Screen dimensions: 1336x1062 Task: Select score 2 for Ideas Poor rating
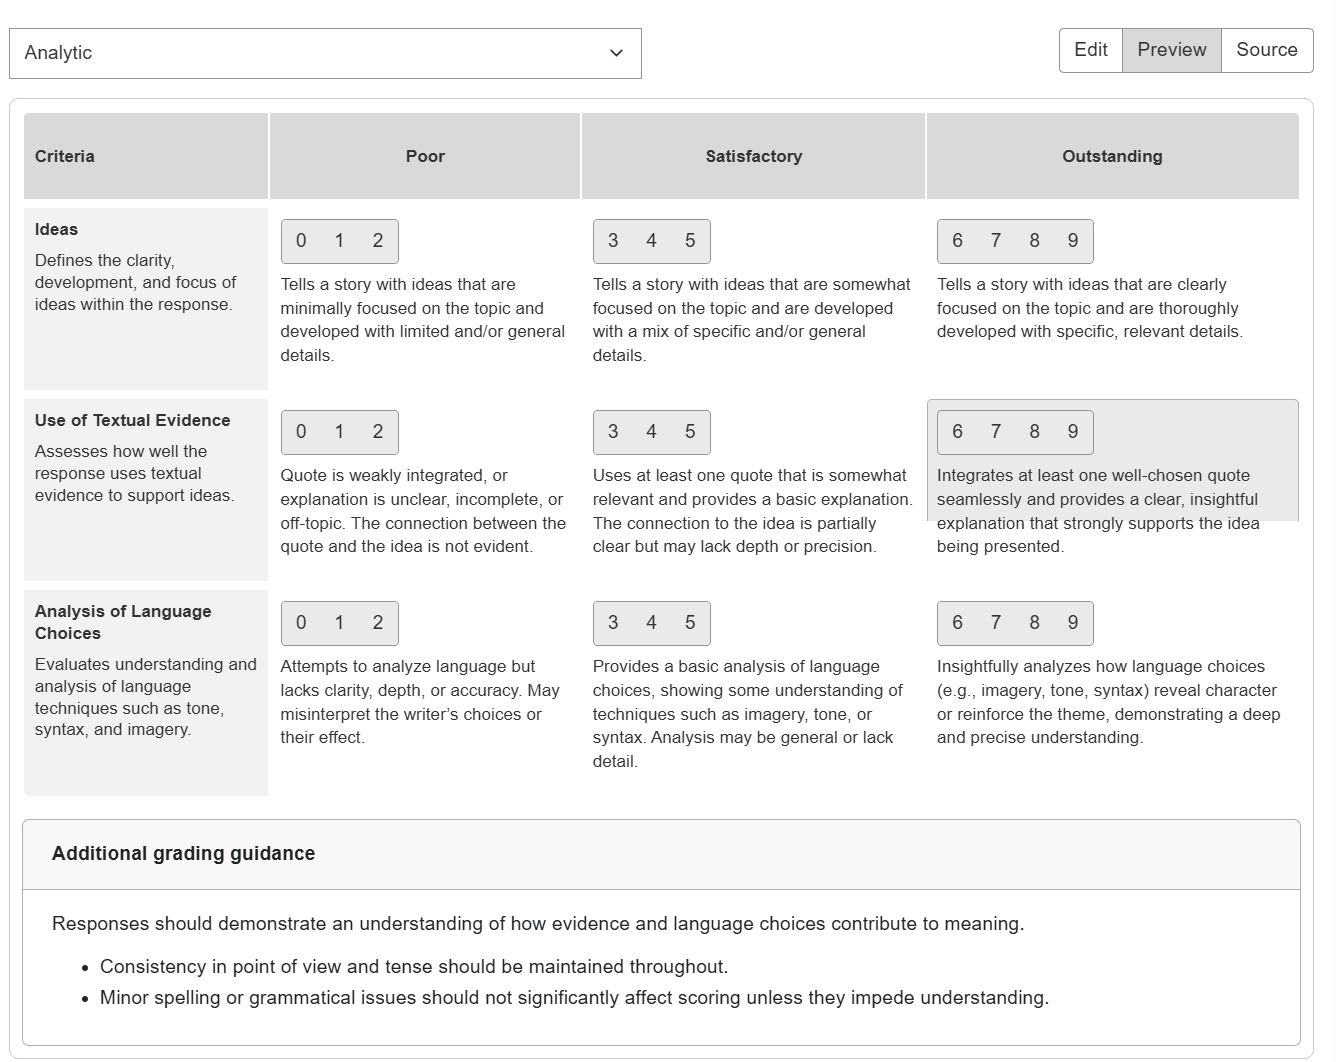(378, 241)
